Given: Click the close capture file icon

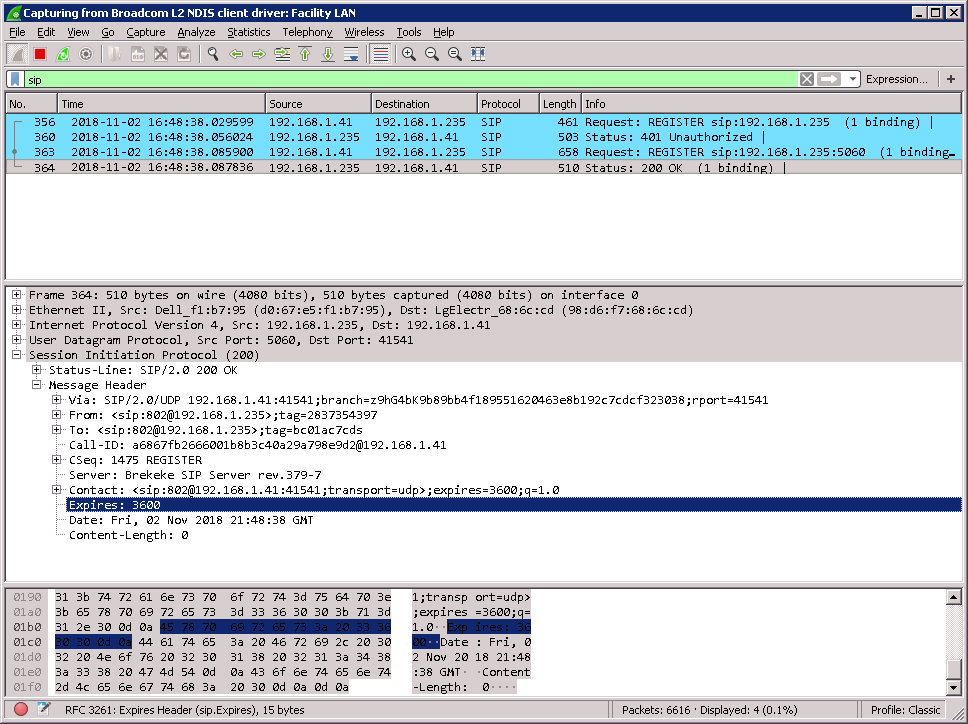Looking at the screenshot, I should click(x=161, y=54).
